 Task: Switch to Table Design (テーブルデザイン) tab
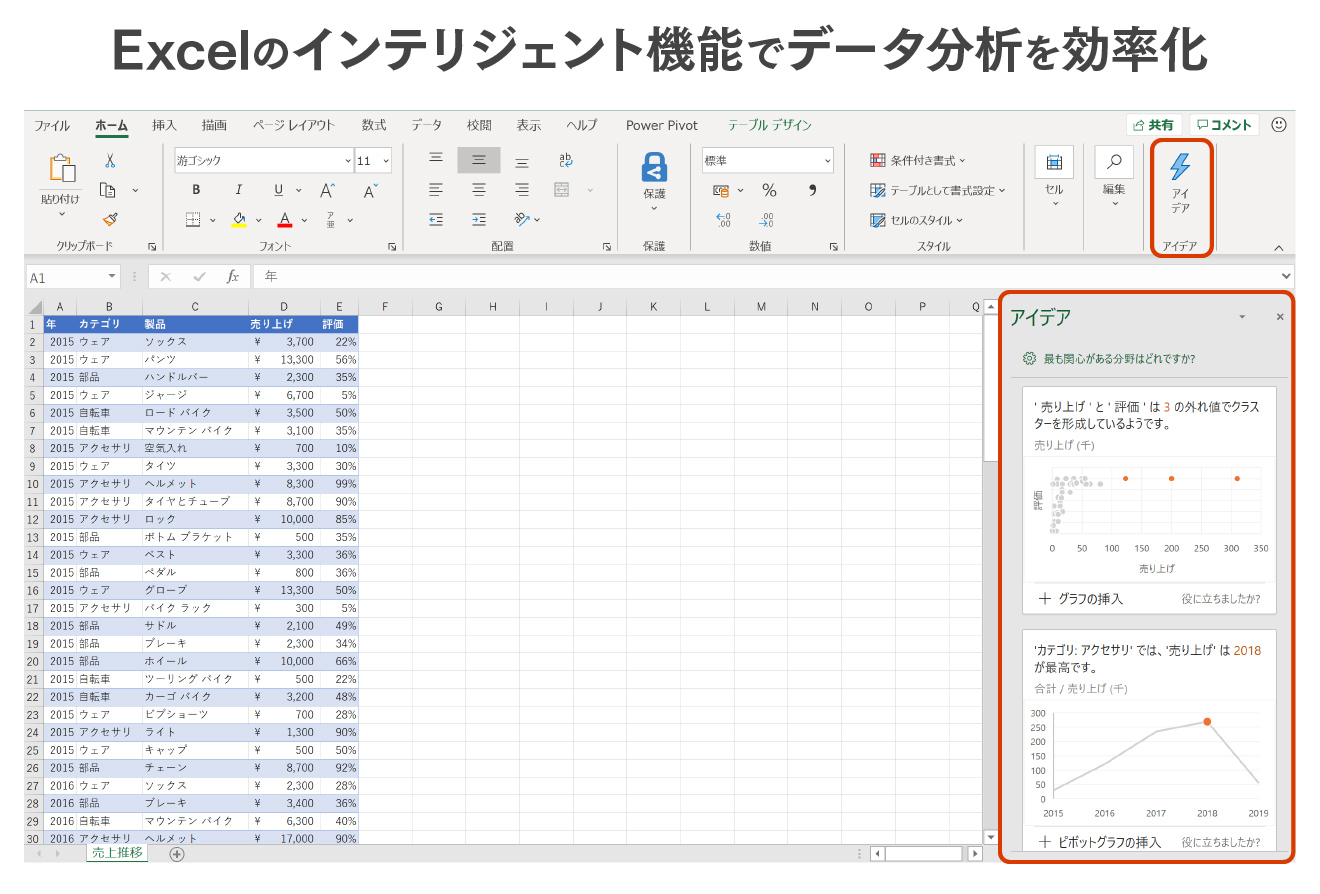pyautogui.click(x=770, y=125)
